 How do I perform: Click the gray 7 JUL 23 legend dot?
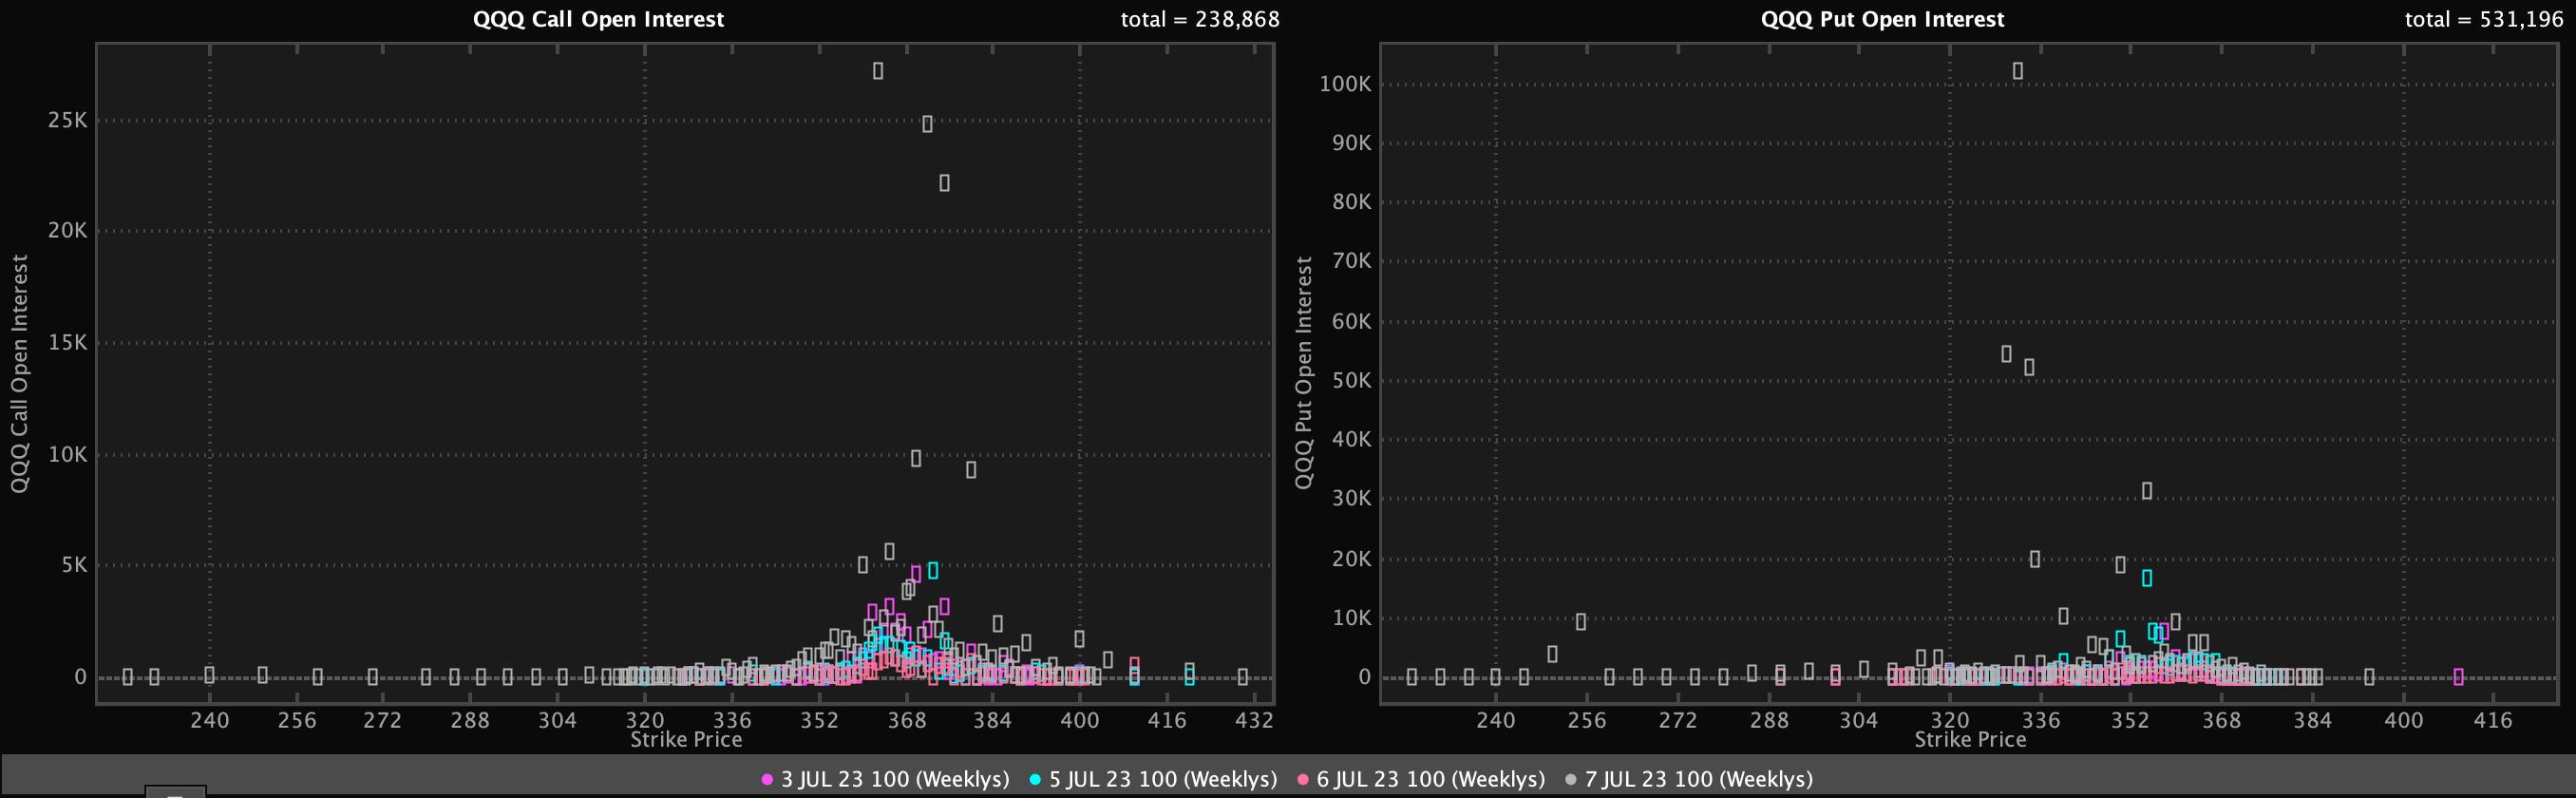[x=1570, y=779]
